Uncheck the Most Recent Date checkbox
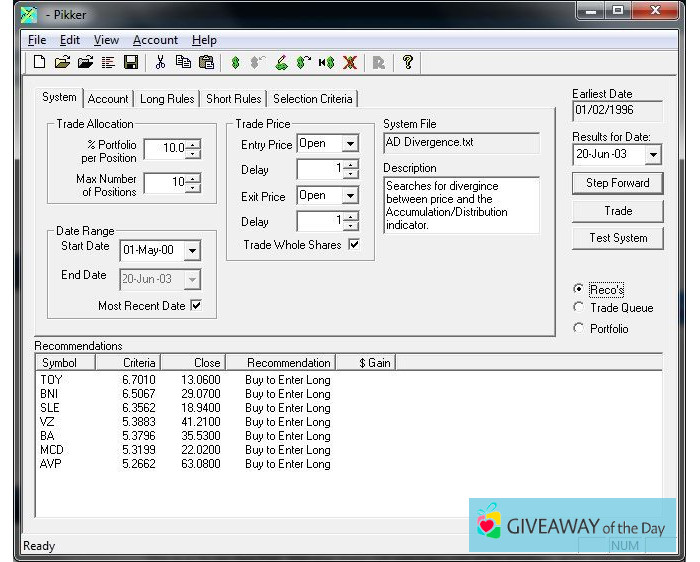Screen dimensions: 700x562 tap(195, 306)
